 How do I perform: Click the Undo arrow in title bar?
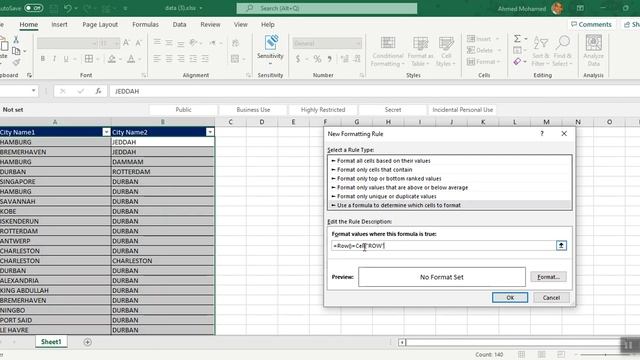68,8
